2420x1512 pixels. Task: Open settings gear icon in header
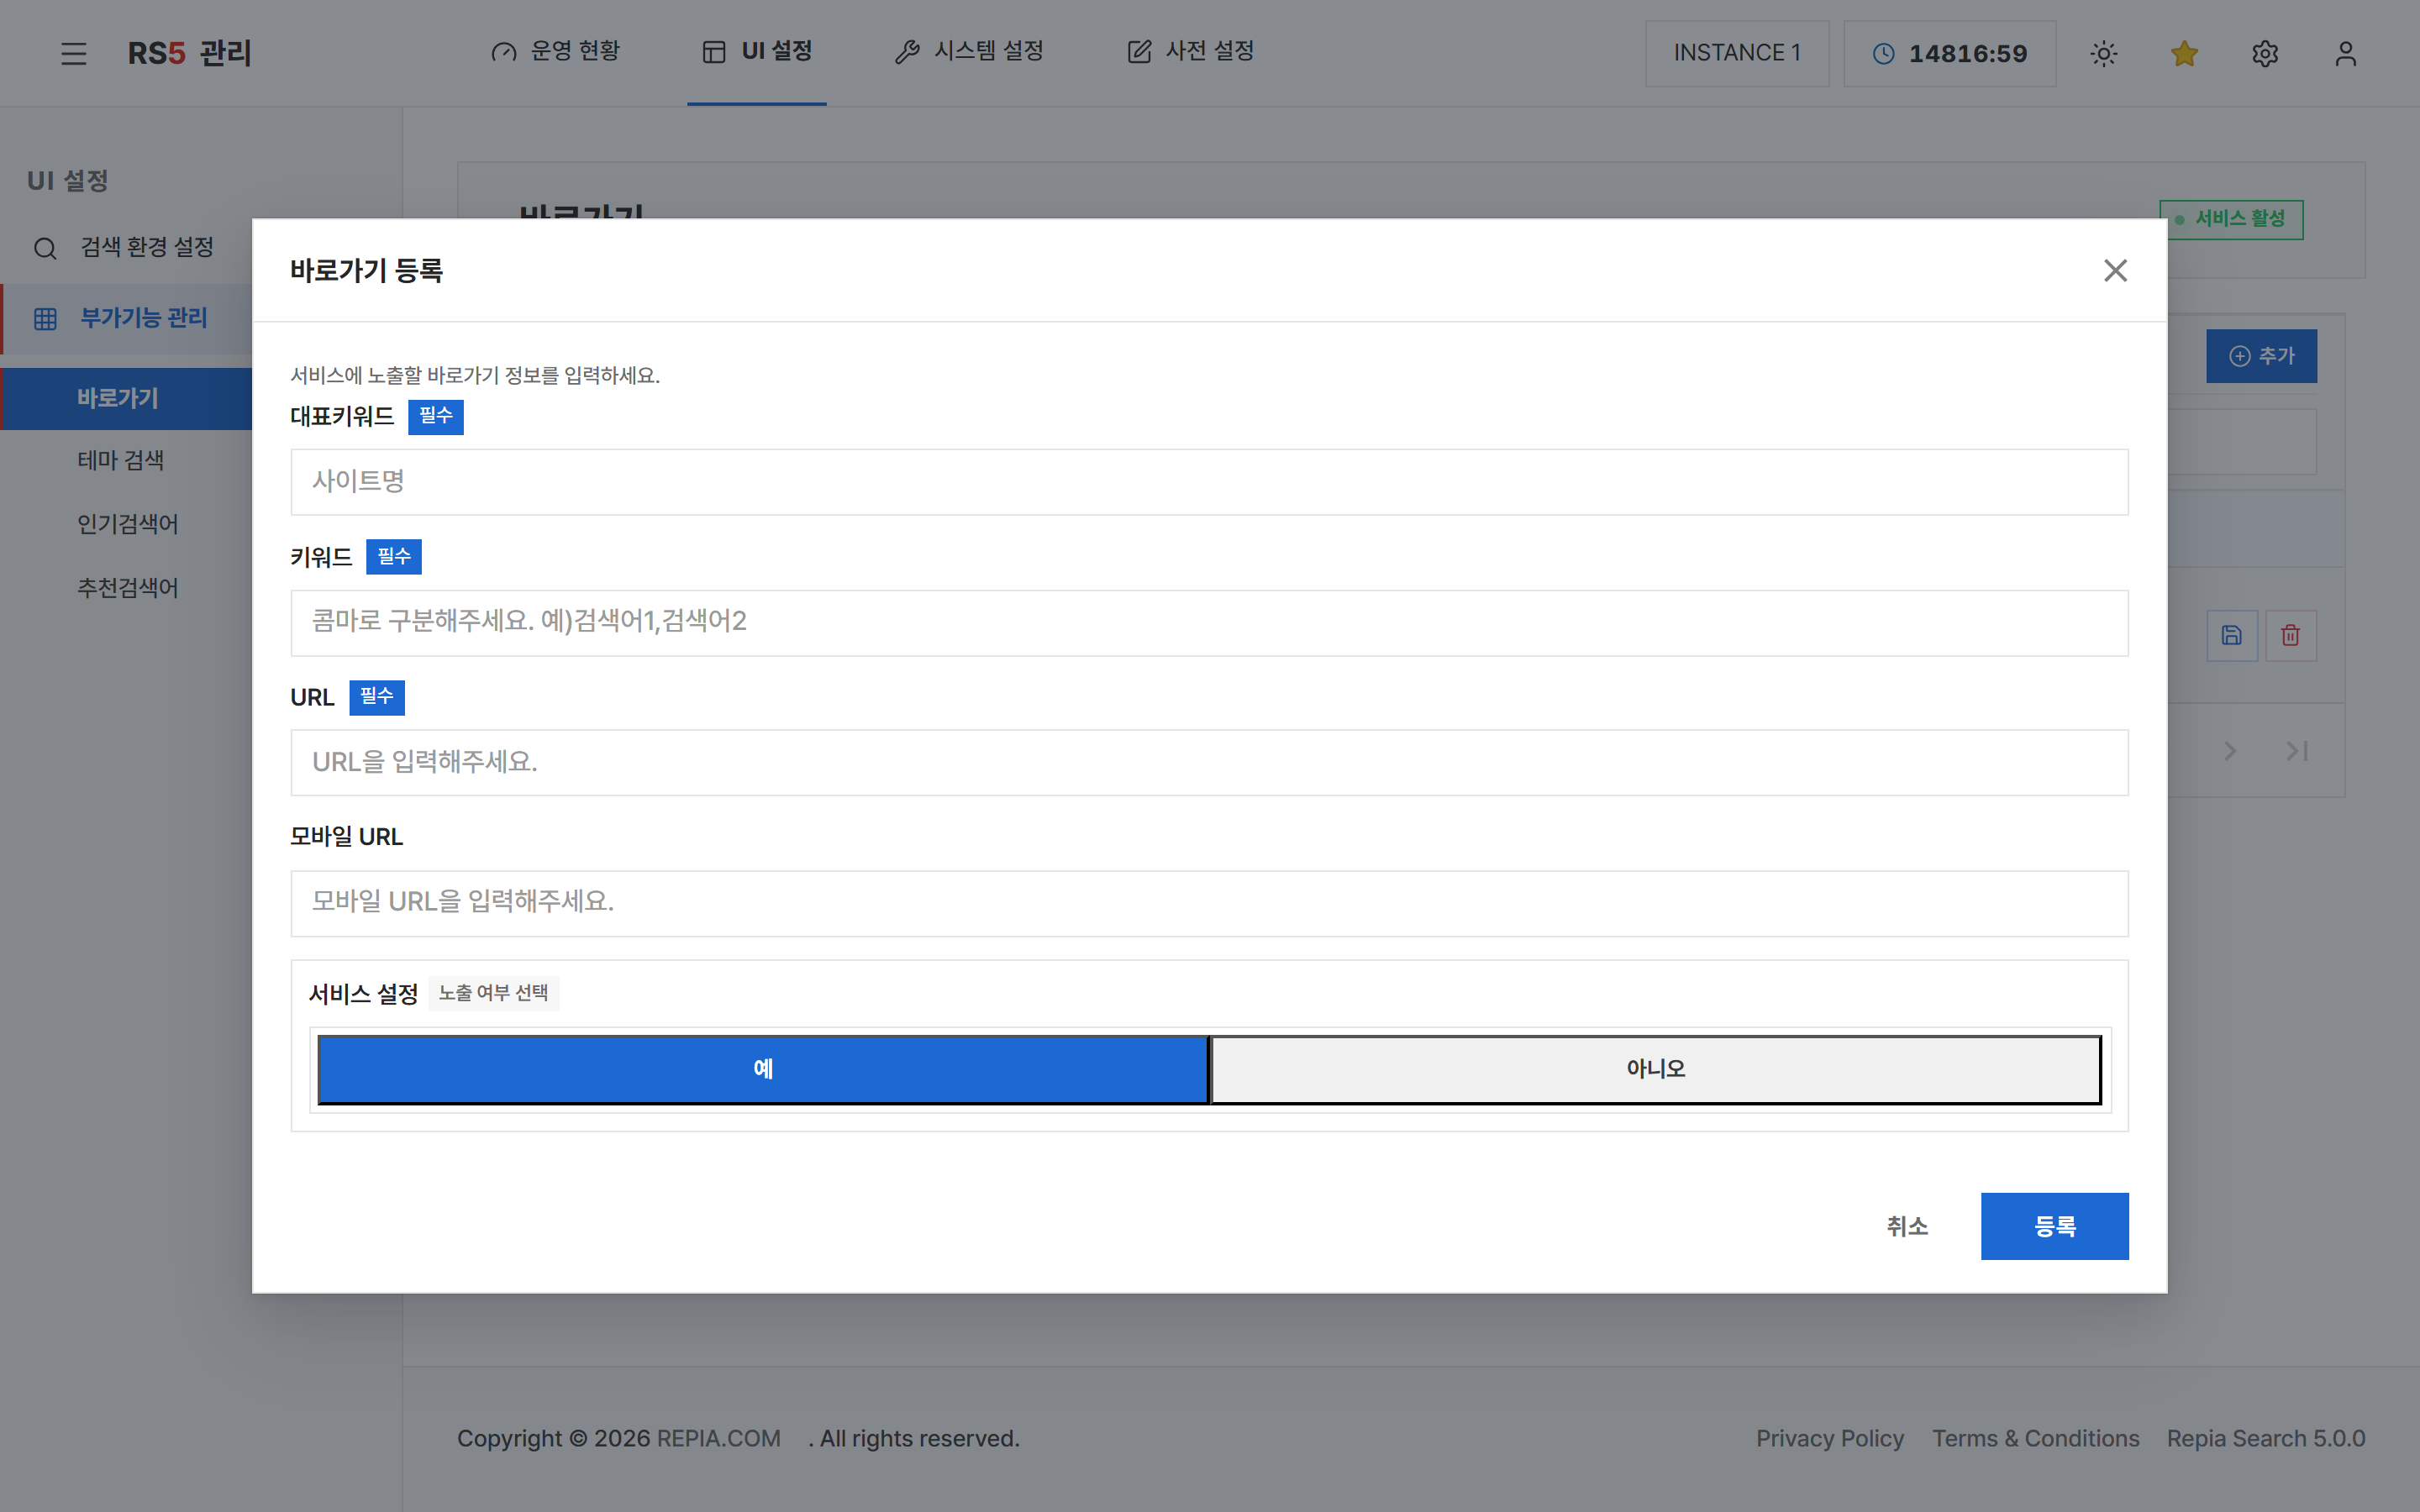point(2265,53)
